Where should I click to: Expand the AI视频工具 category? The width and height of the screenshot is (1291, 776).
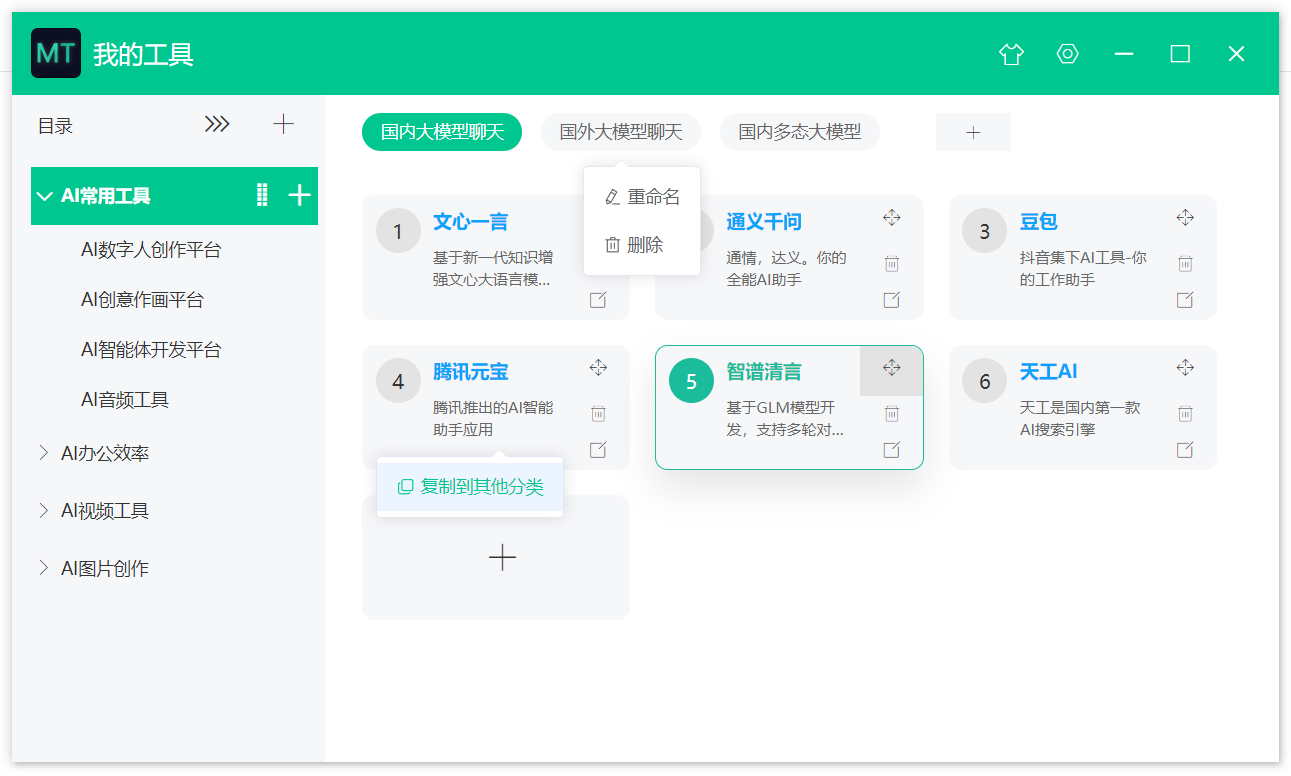click(43, 511)
